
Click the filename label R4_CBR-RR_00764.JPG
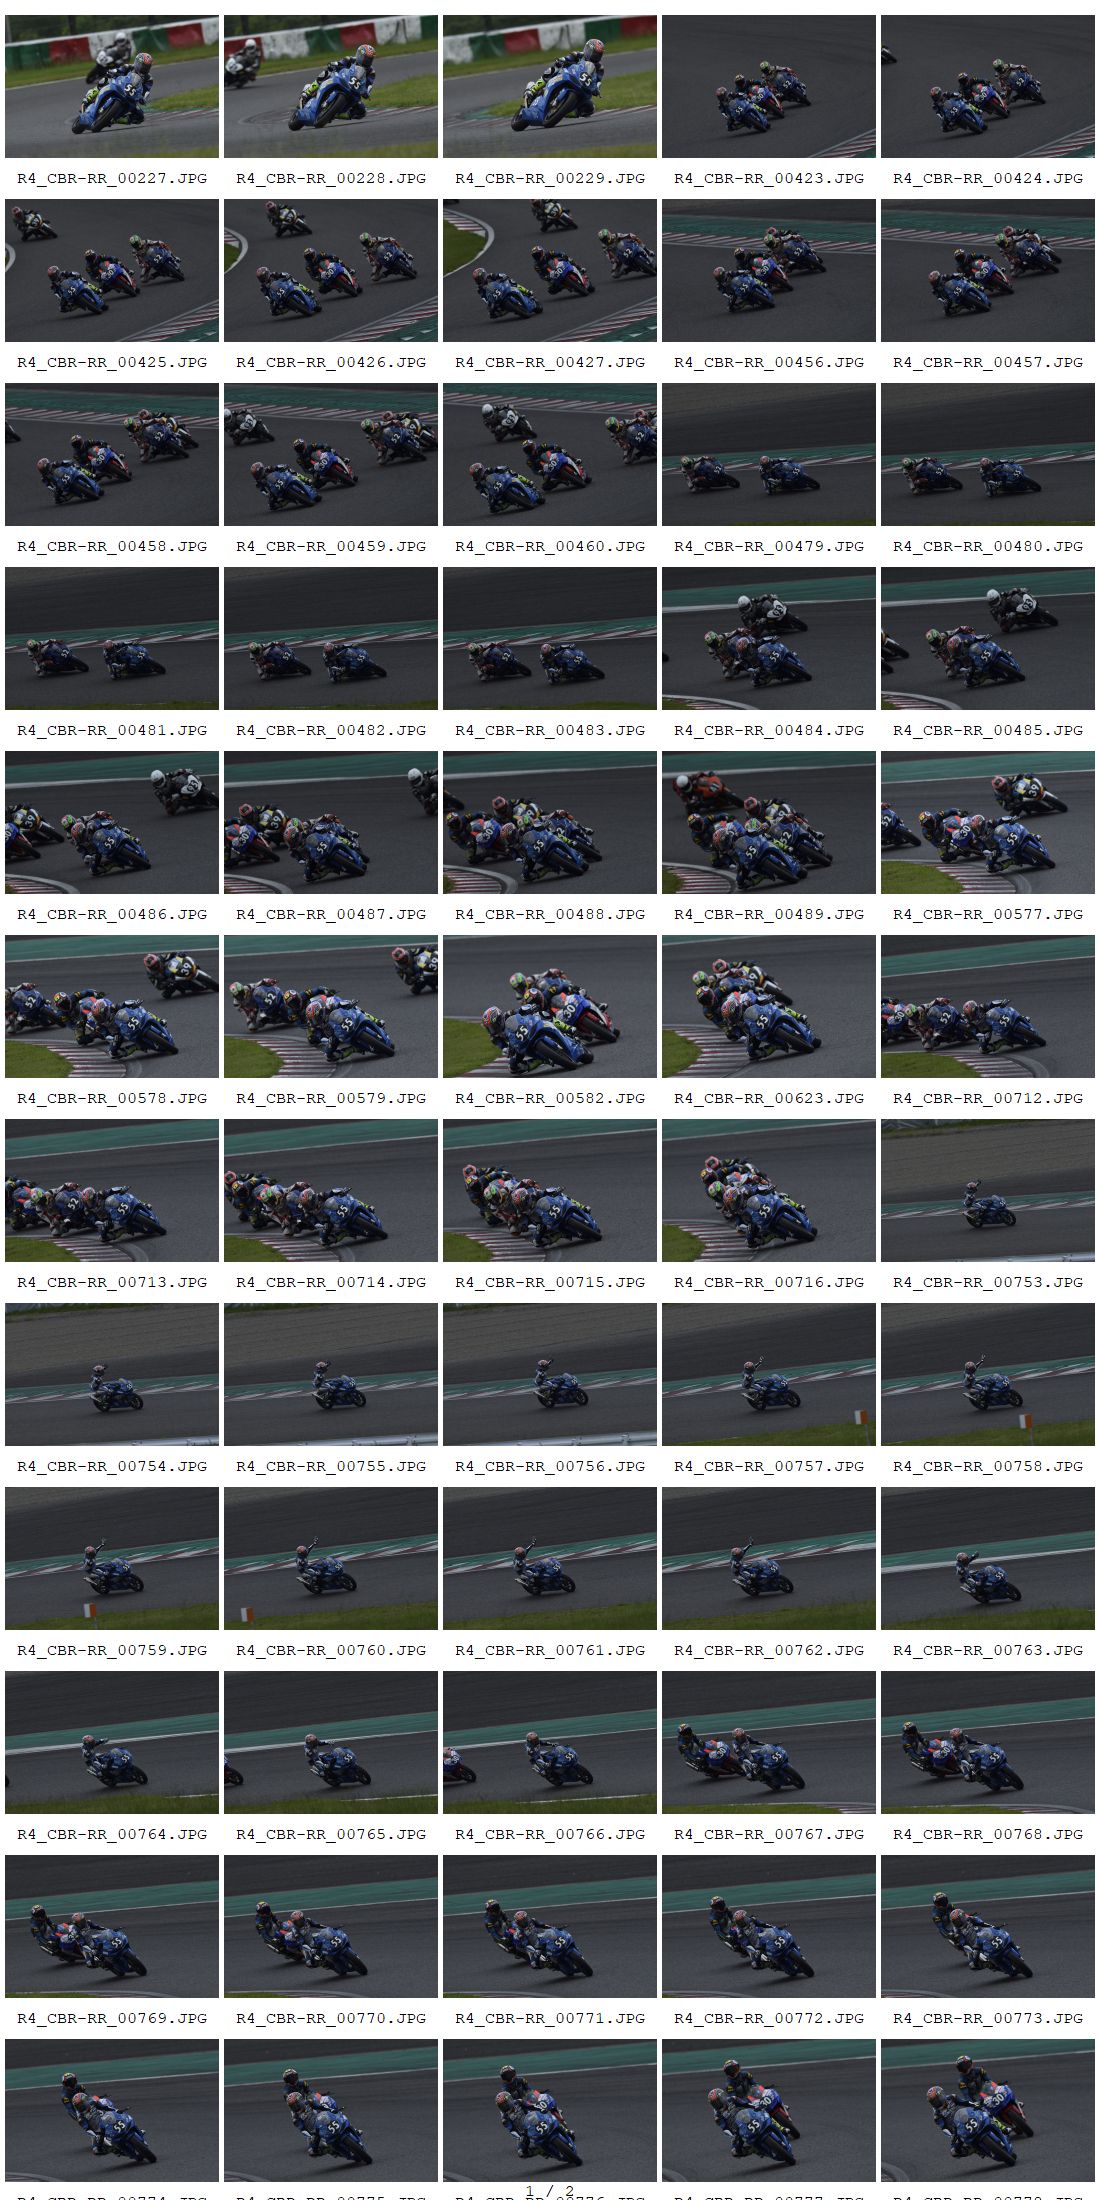pos(112,1834)
